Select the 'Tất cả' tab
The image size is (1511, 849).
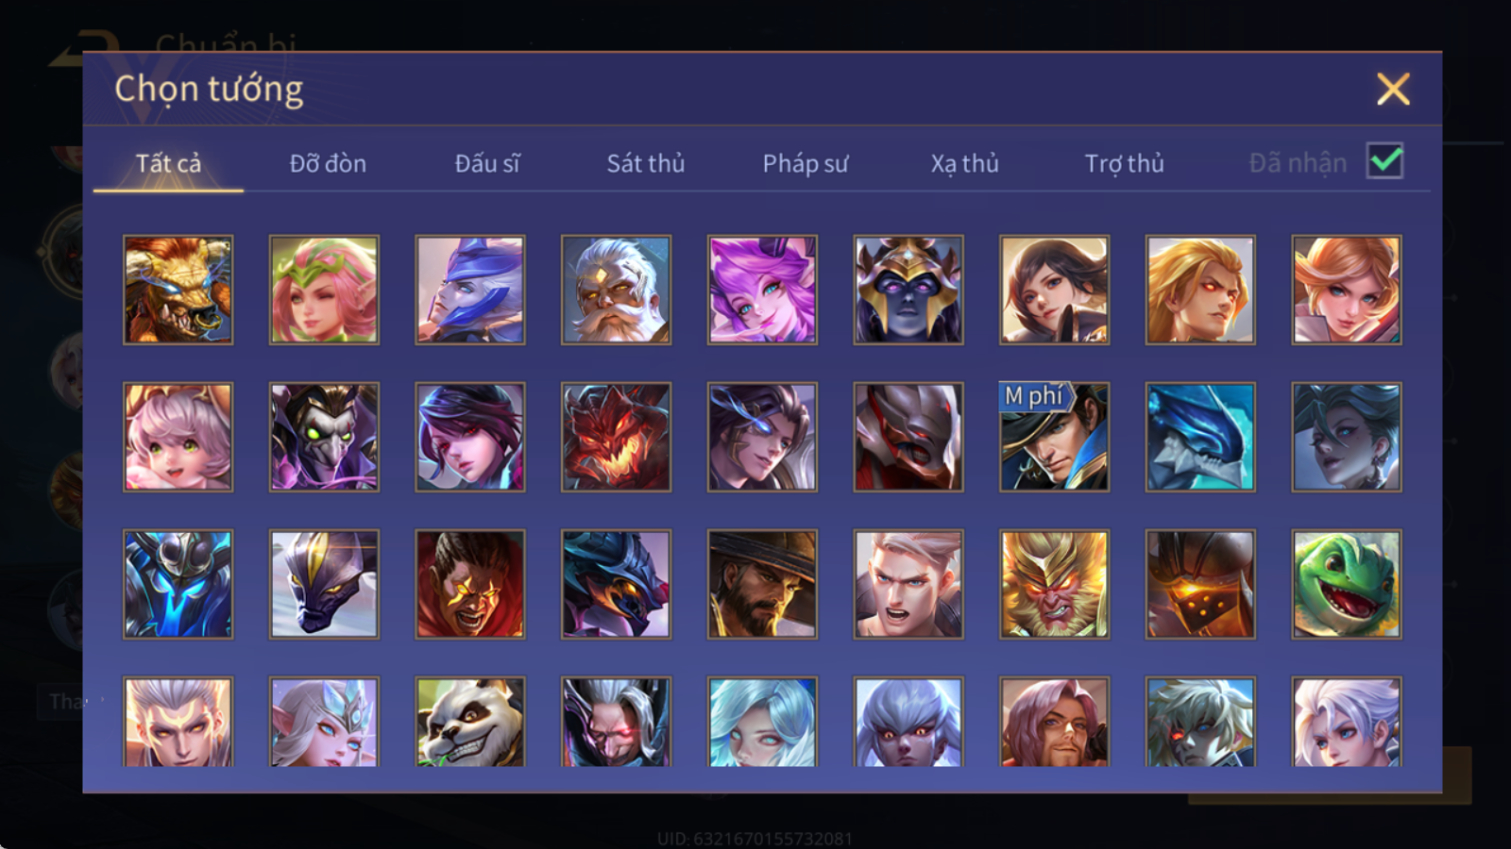click(x=168, y=163)
